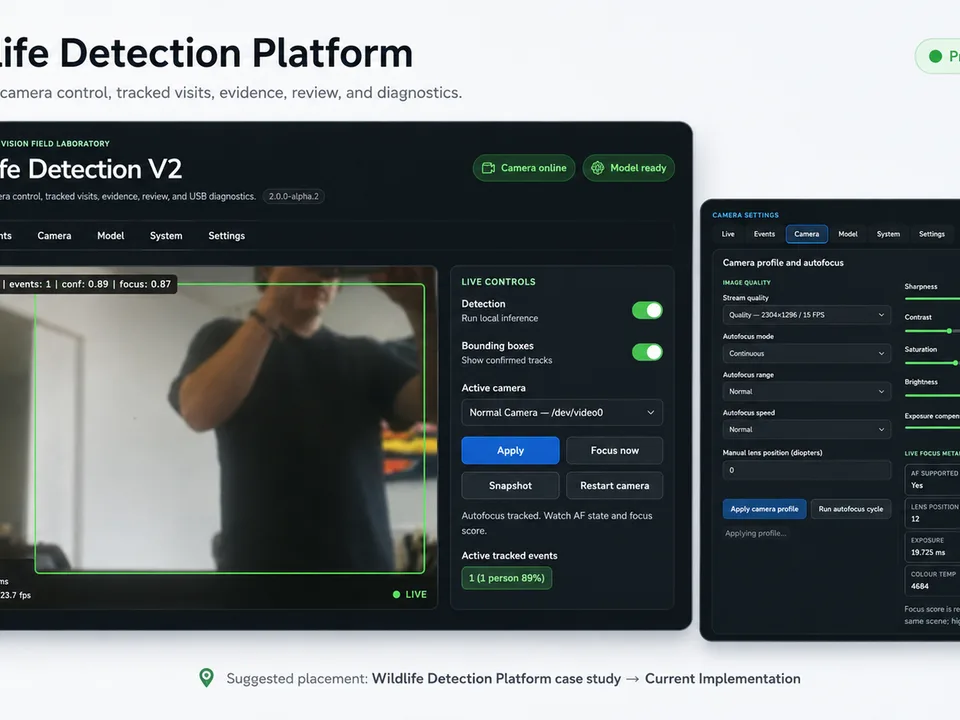Viewport: 960px width, 720px height.
Task: Click the LENS POSITION 12 metadata card
Action: pyautogui.click(x=932, y=513)
